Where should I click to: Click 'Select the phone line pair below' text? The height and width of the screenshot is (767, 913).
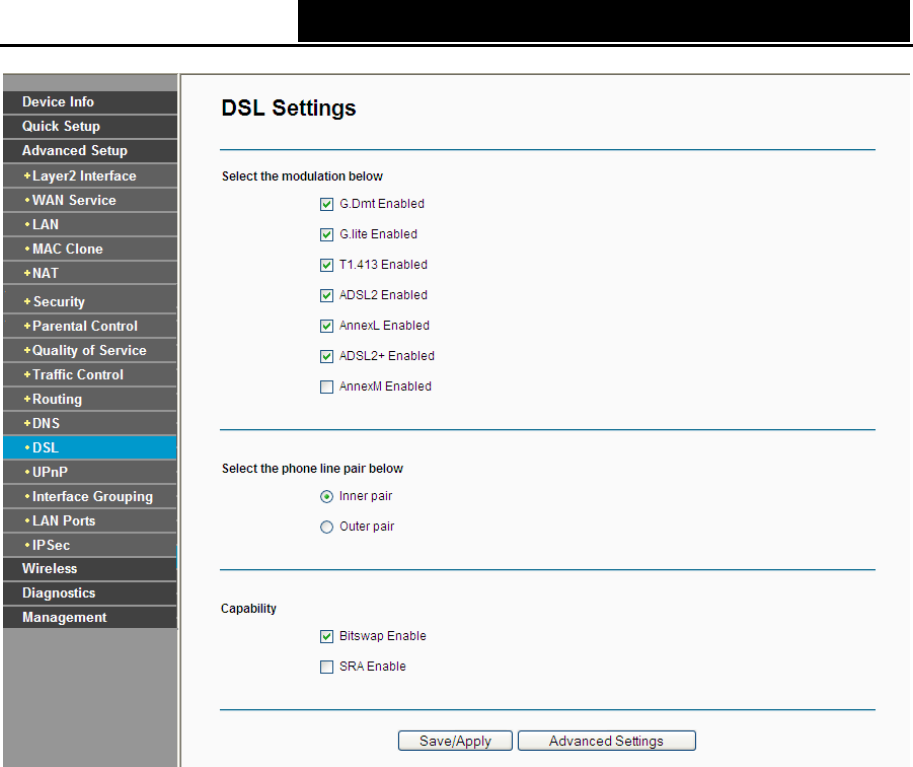pos(312,469)
